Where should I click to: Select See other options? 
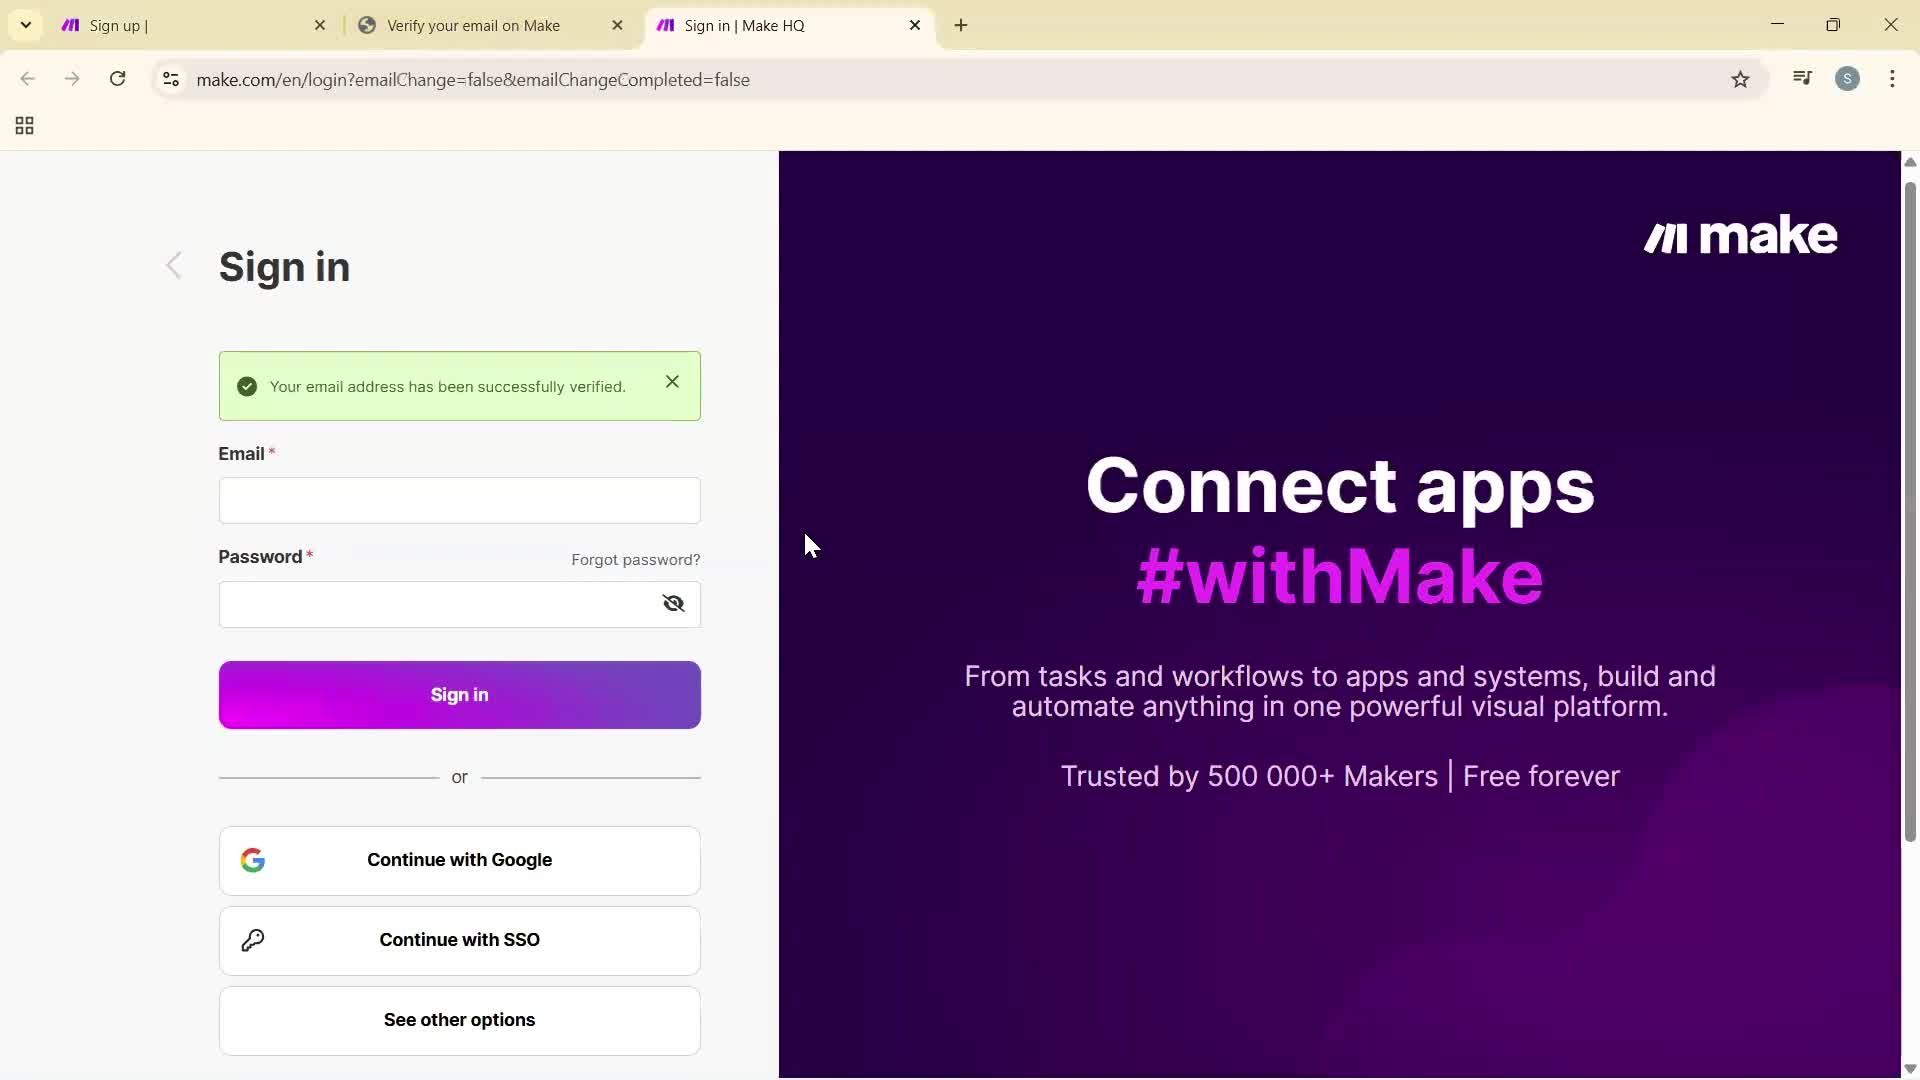[459, 1020]
